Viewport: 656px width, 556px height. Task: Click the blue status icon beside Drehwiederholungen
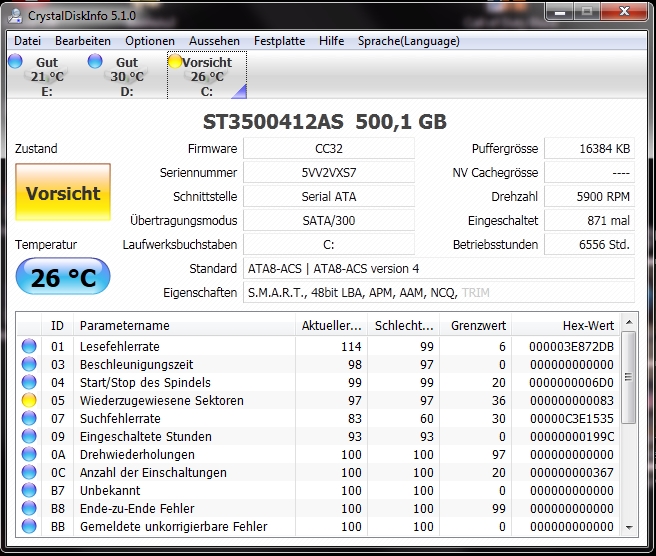click(x=29, y=454)
